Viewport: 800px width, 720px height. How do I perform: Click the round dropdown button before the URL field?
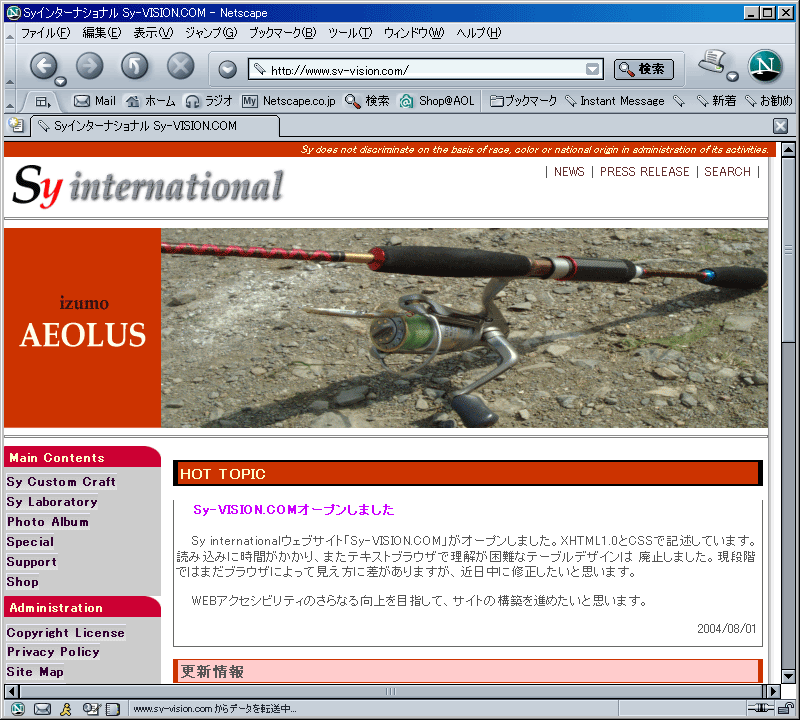click(228, 69)
